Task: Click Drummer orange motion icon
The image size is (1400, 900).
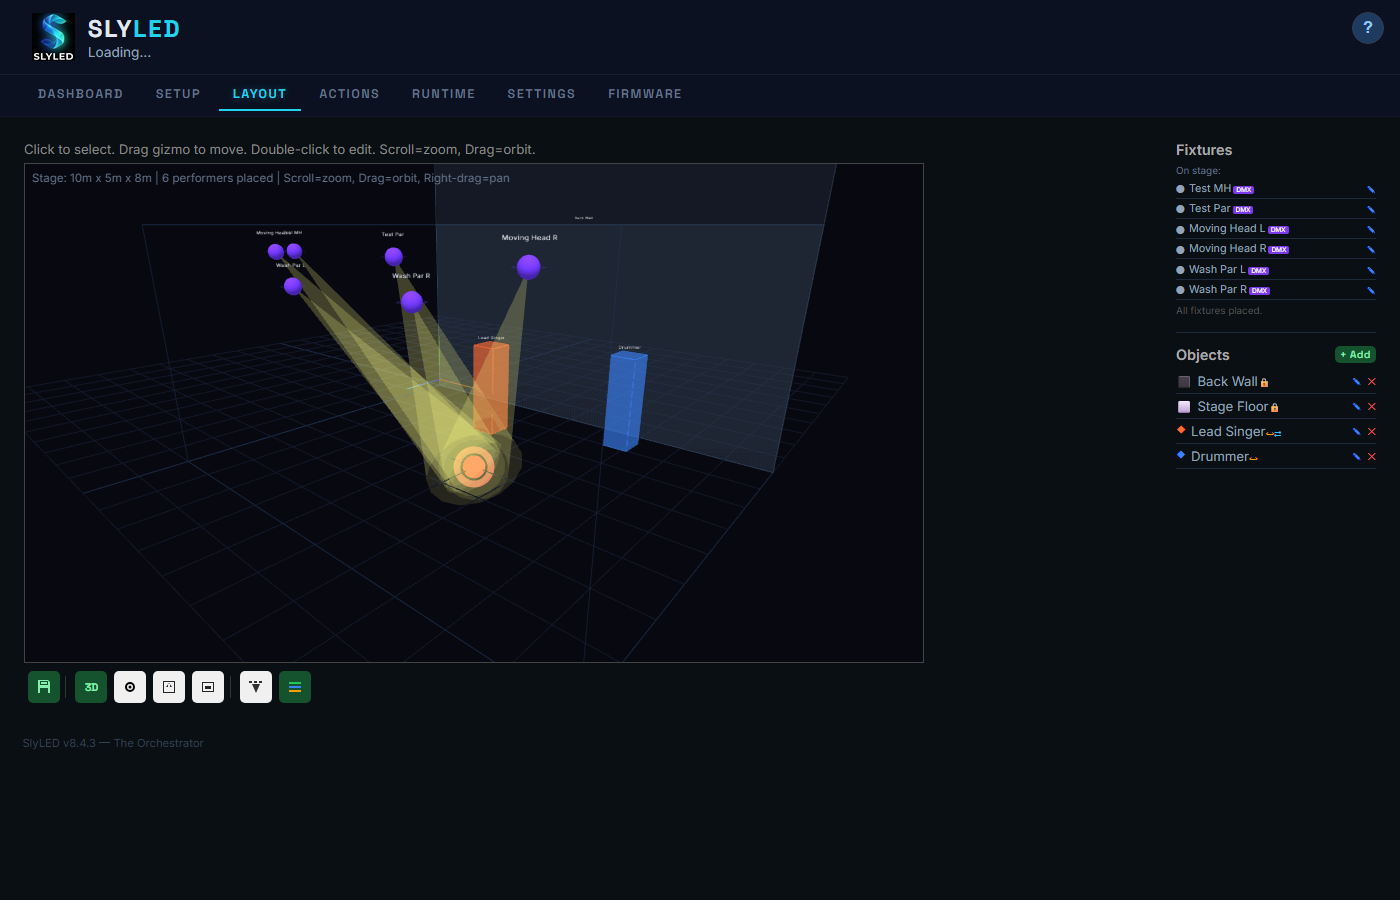Action: pos(1254,458)
